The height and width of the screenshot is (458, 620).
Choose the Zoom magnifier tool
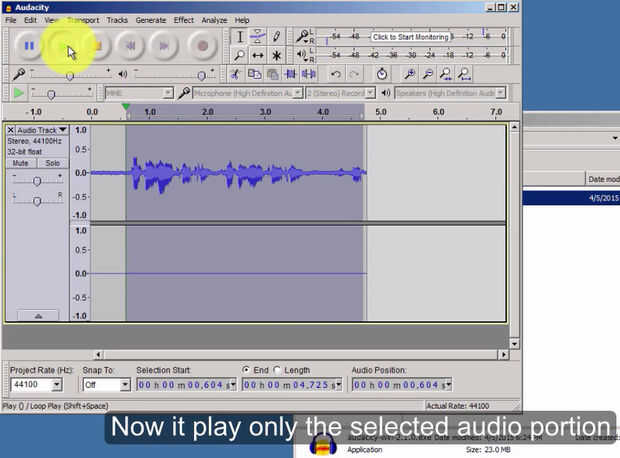pyautogui.click(x=239, y=56)
